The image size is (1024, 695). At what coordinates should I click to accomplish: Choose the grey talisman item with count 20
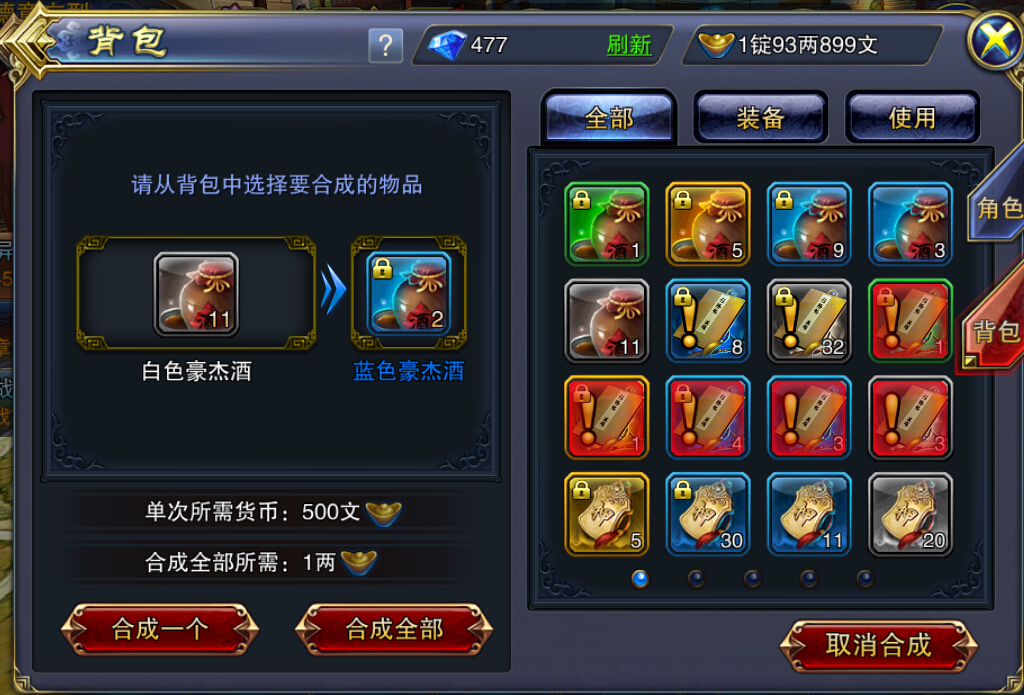coord(910,514)
